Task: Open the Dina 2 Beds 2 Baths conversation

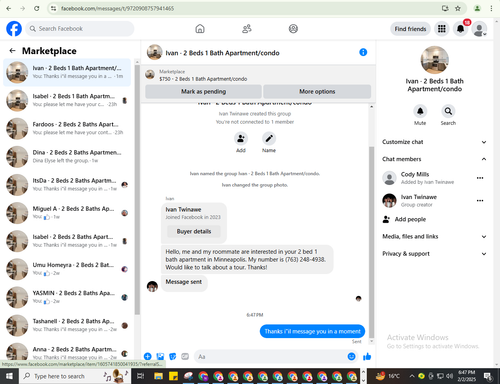Action: pos(67,157)
